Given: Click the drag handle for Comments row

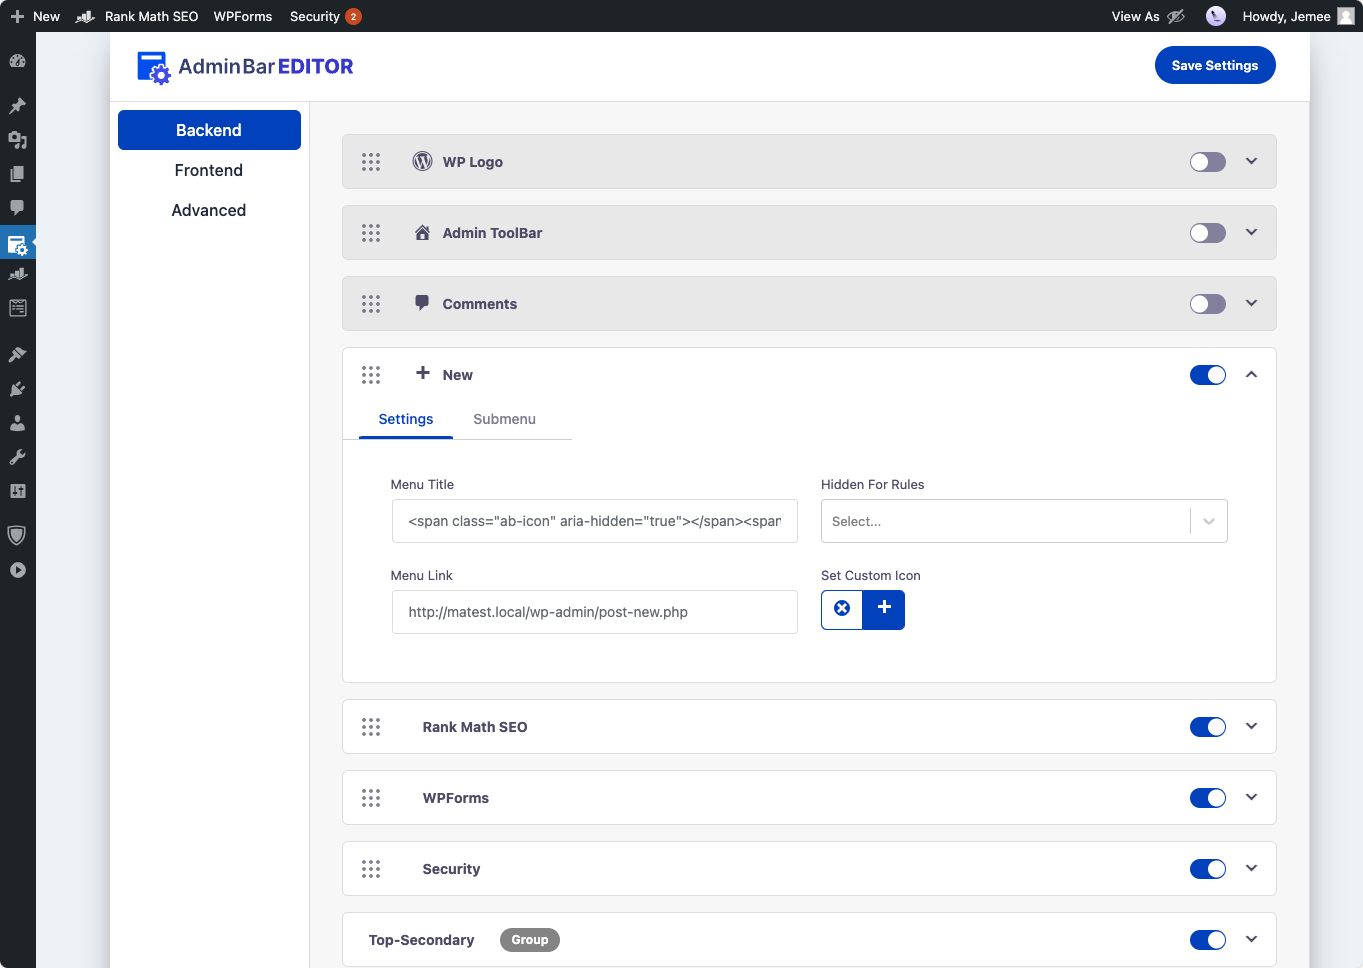Looking at the screenshot, I should pyautogui.click(x=371, y=304).
